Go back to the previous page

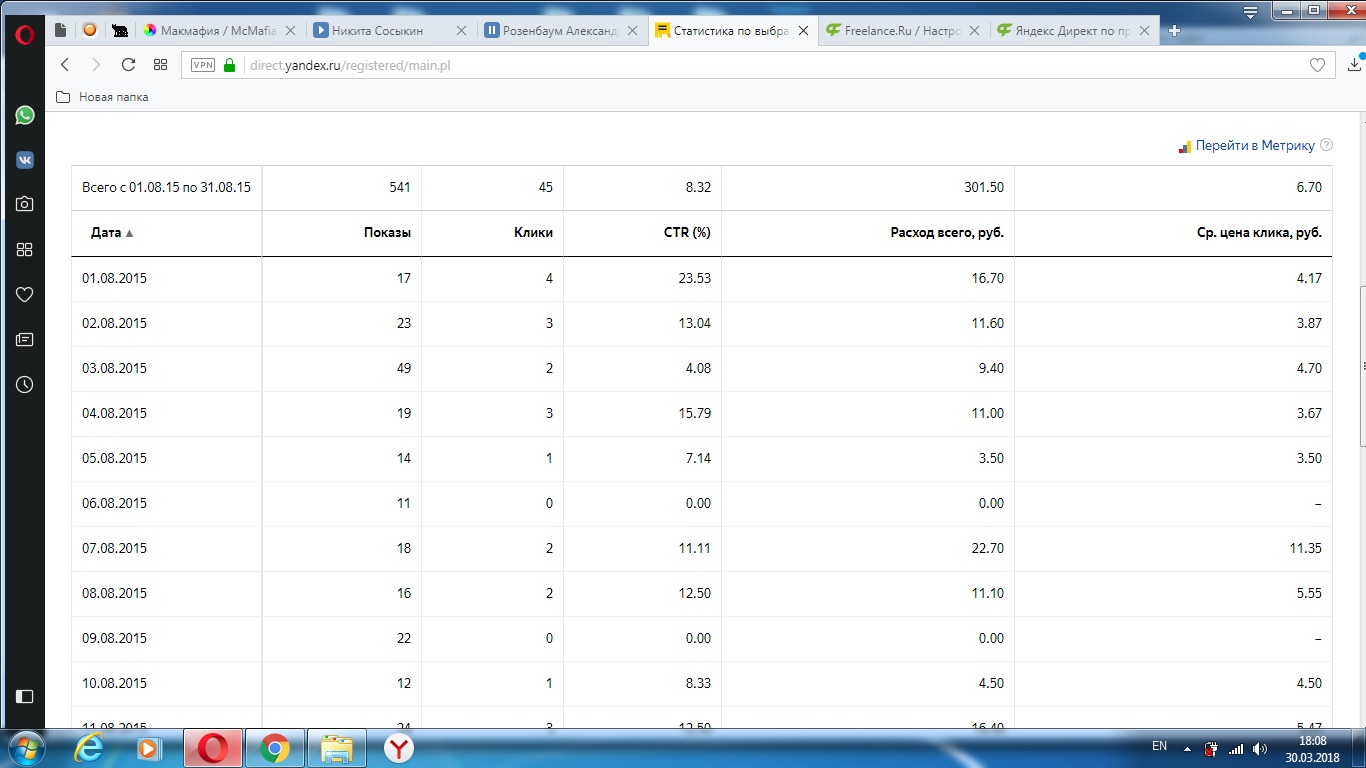point(65,65)
